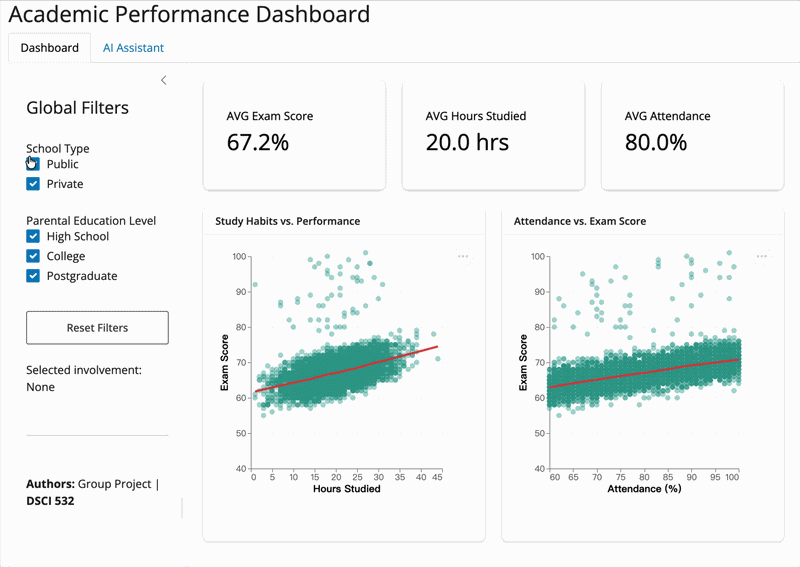Click red regression line in Attendance chart
Screen dimensions: 800x567
pos(650,370)
